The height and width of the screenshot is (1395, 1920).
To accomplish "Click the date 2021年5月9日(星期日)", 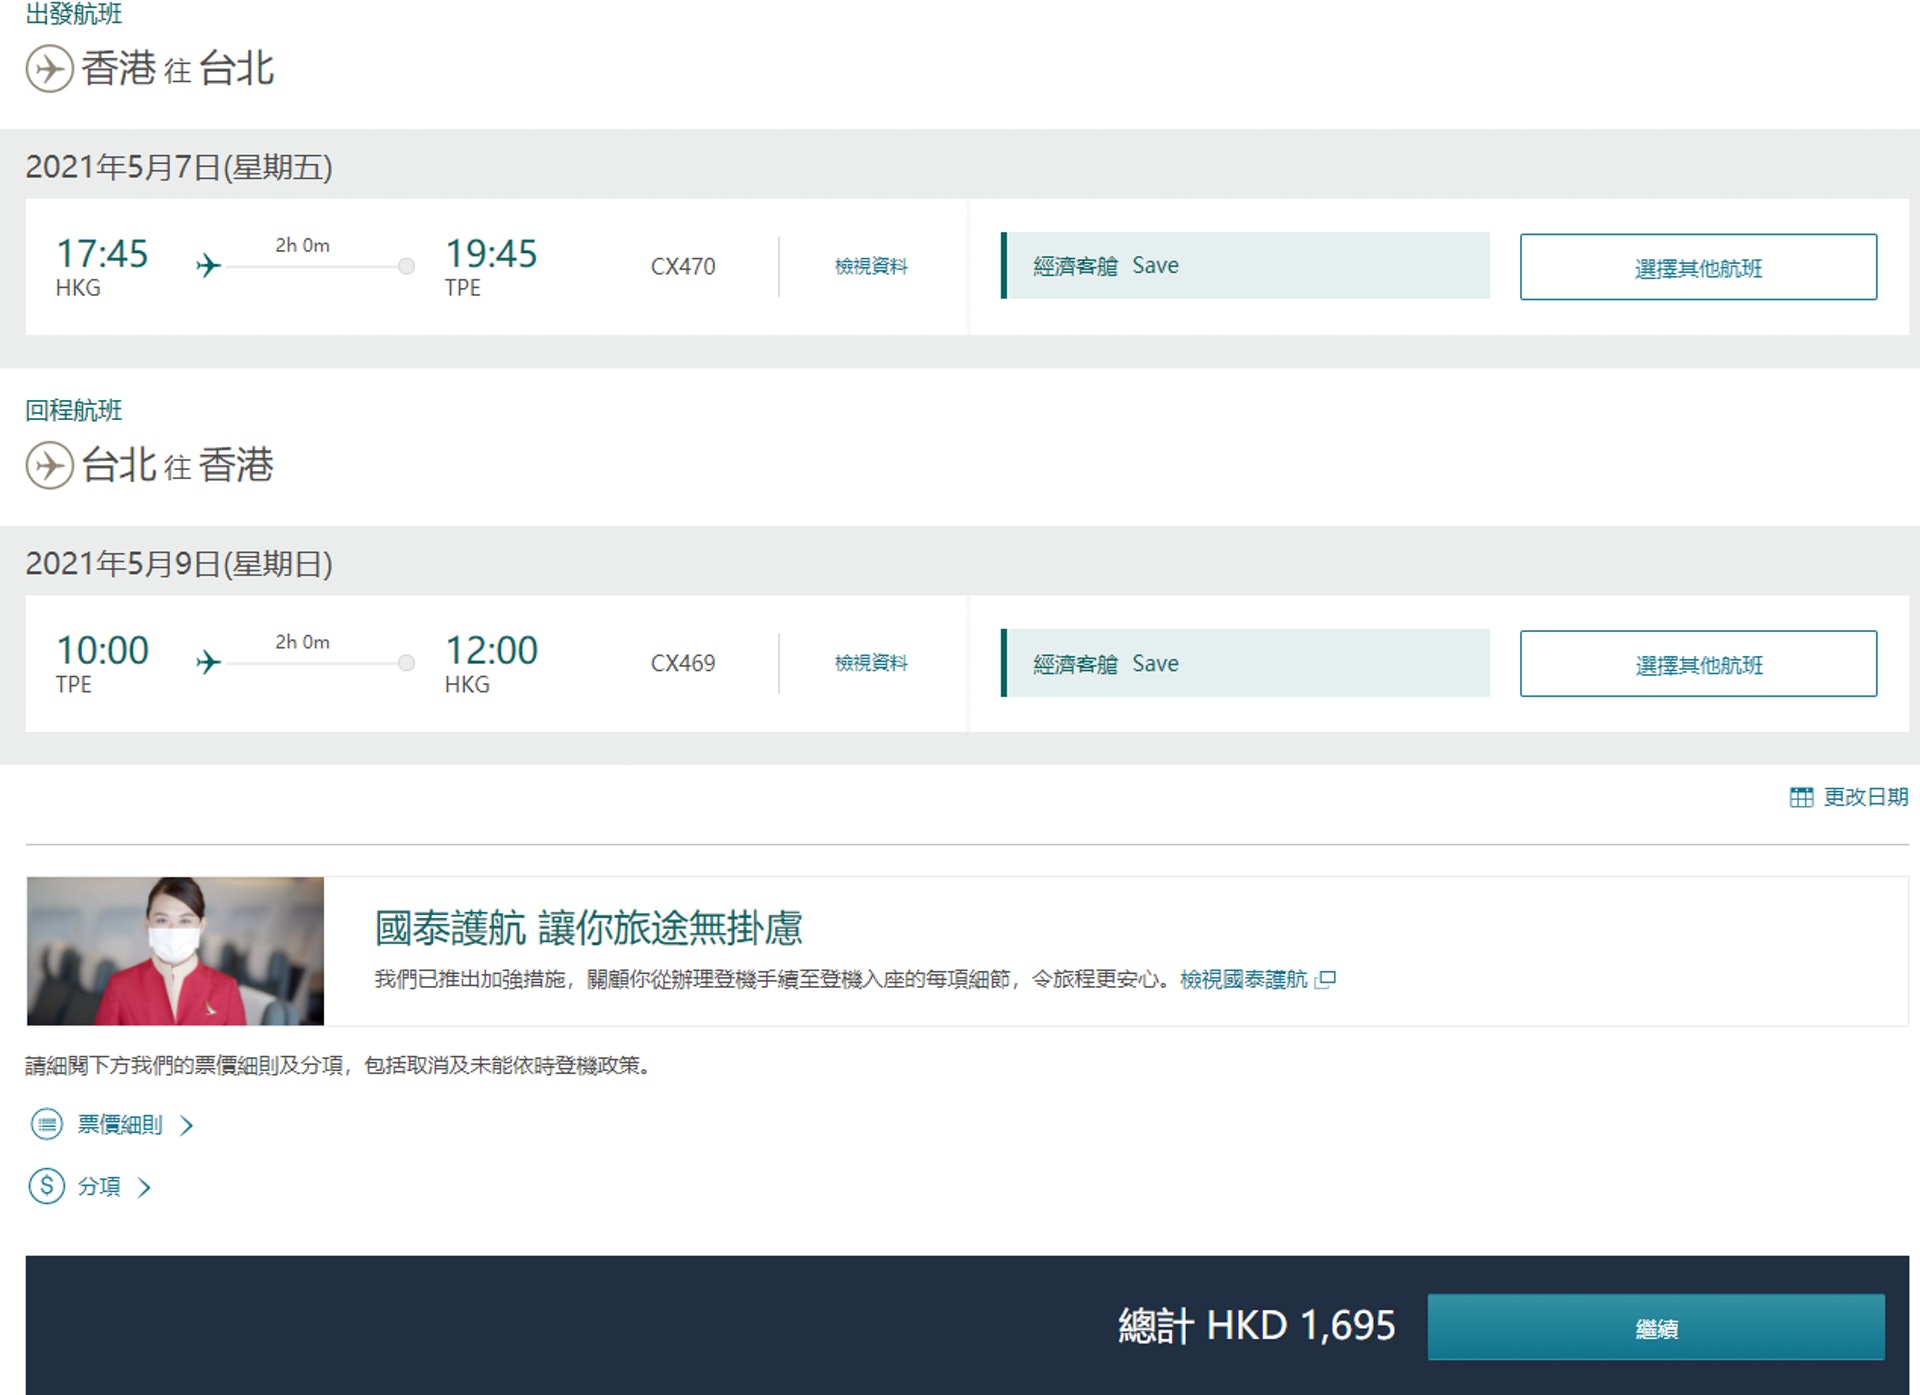I will 179,564.
